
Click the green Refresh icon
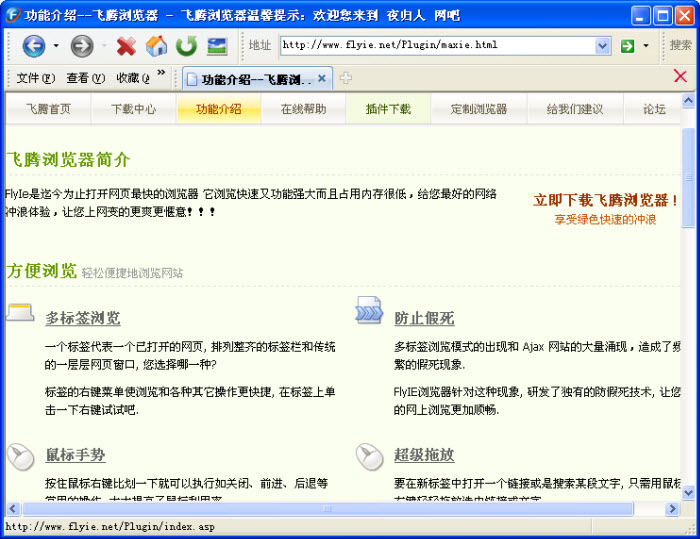pyautogui.click(x=186, y=46)
